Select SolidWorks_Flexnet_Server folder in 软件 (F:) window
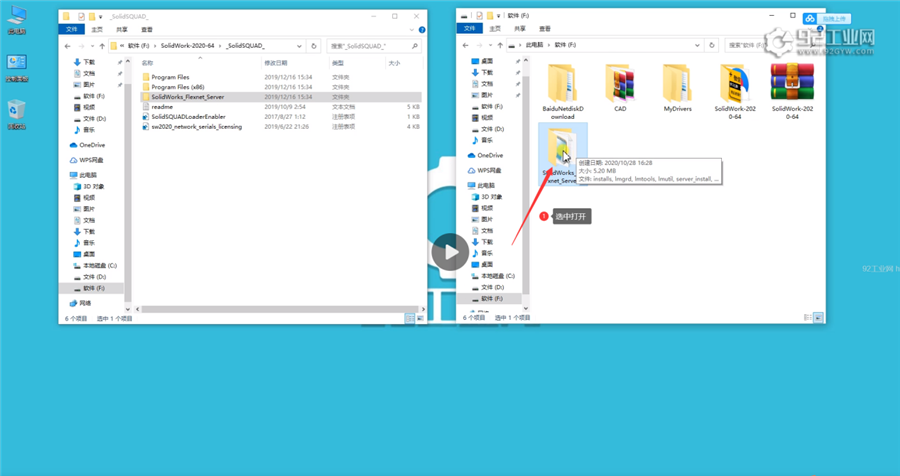Image resolution: width=900 pixels, height=476 pixels. pyautogui.click(x=562, y=154)
